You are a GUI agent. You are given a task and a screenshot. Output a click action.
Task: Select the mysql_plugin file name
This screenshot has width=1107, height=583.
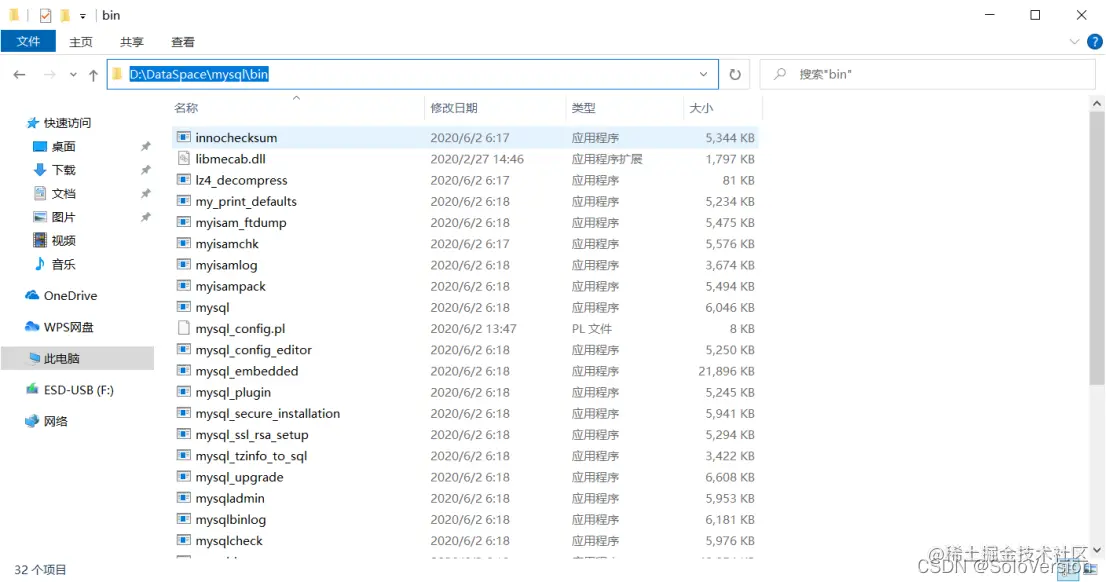point(233,392)
